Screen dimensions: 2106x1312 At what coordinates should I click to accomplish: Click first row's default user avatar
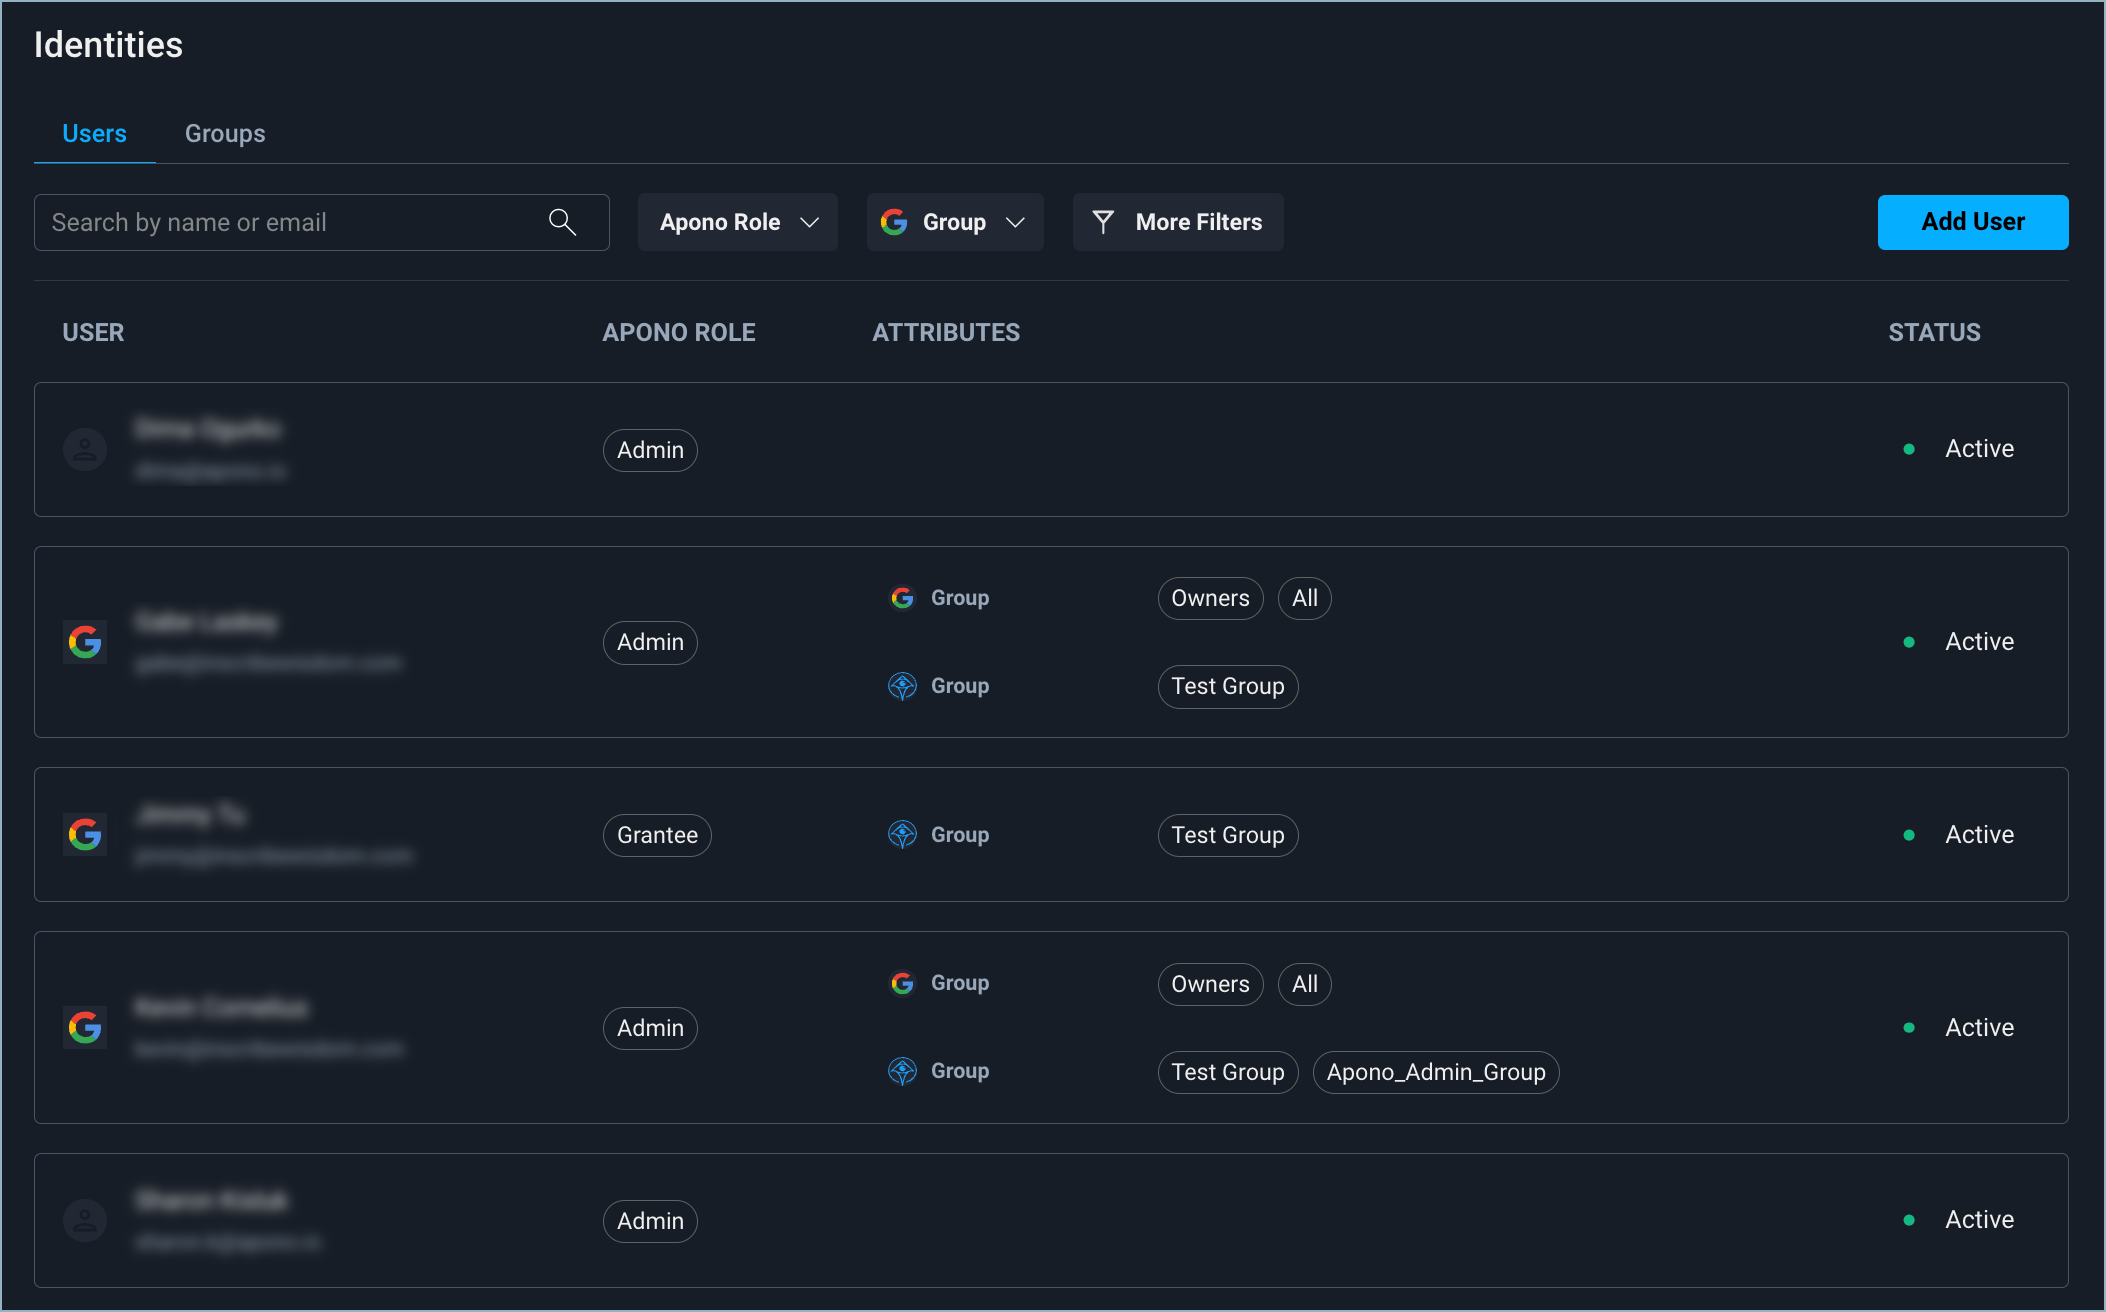point(85,450)
